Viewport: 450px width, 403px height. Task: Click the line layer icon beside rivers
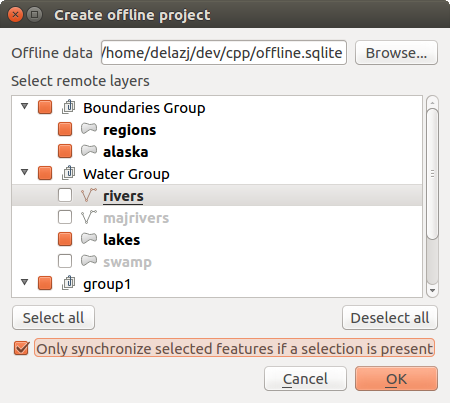coord(89,195)
